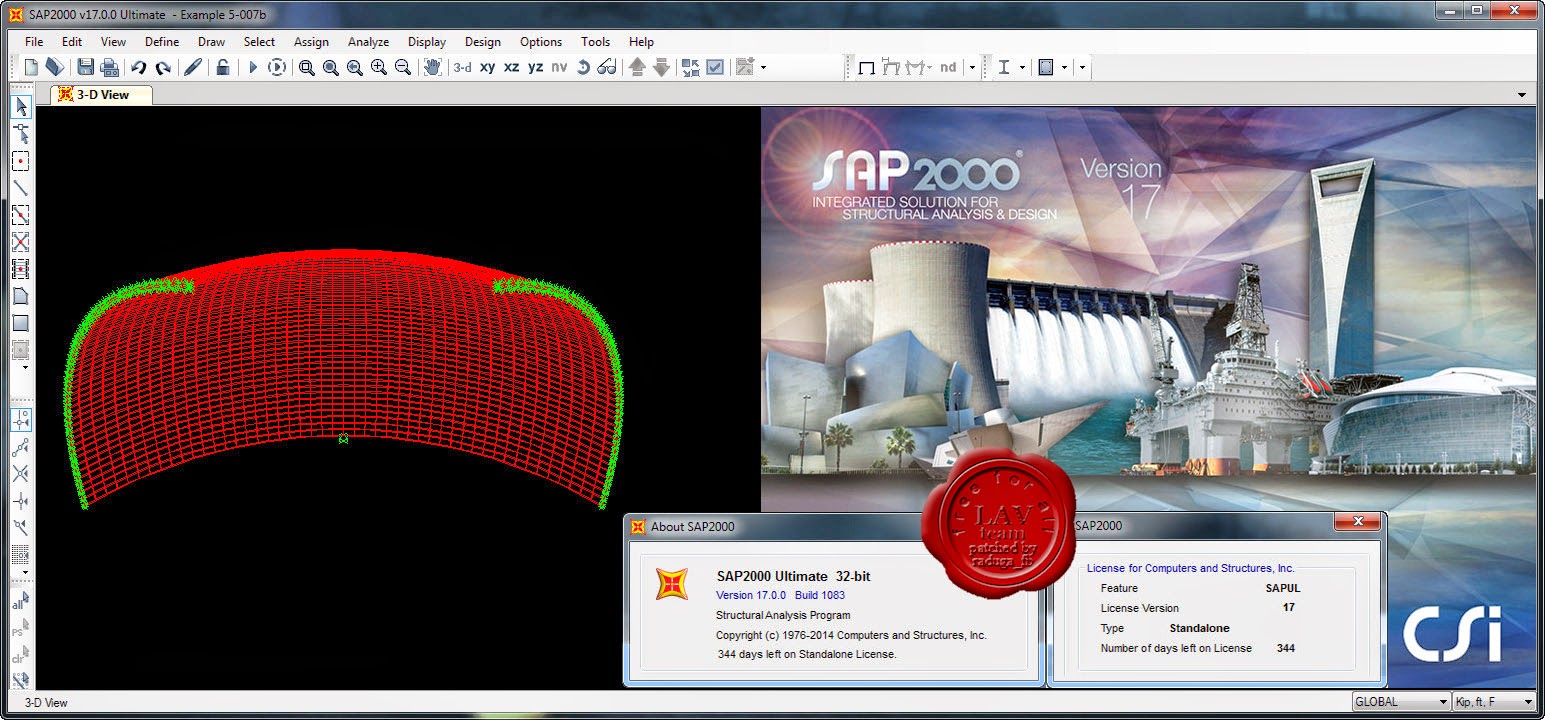The image size is (1545, 720).
Task: Switch to yz plane view
Action: (x=536, y=67)
